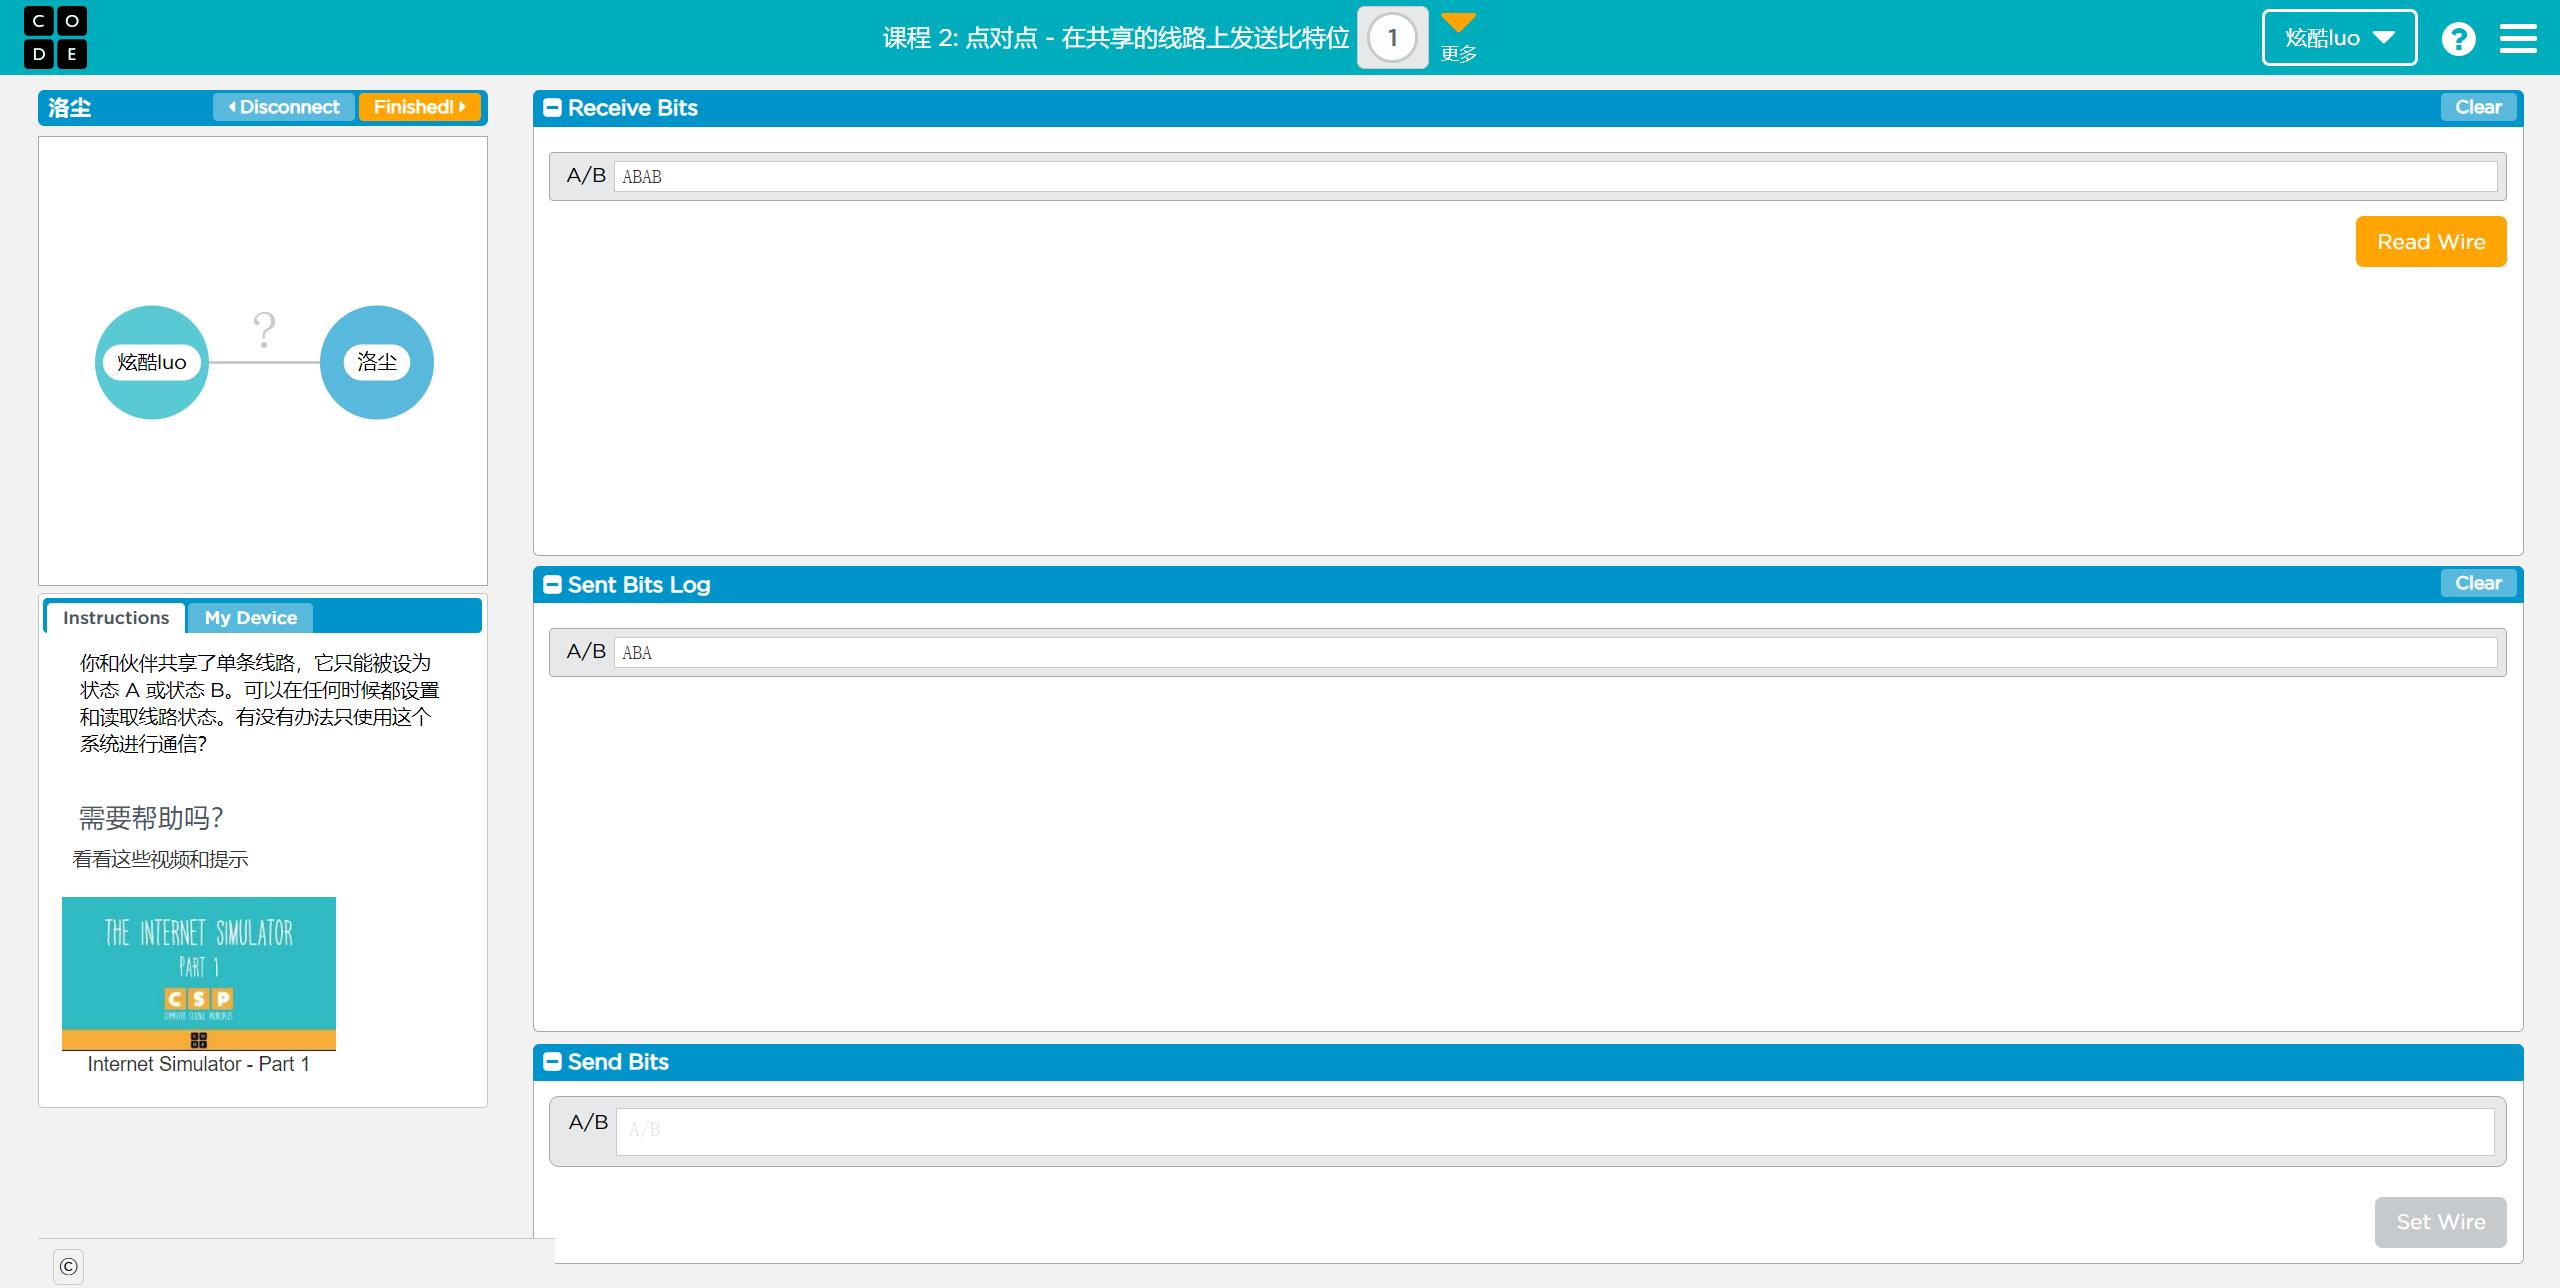Select level 1 progress bubble
This screenshot has width=2560, height=1288.
[1392, 38]
